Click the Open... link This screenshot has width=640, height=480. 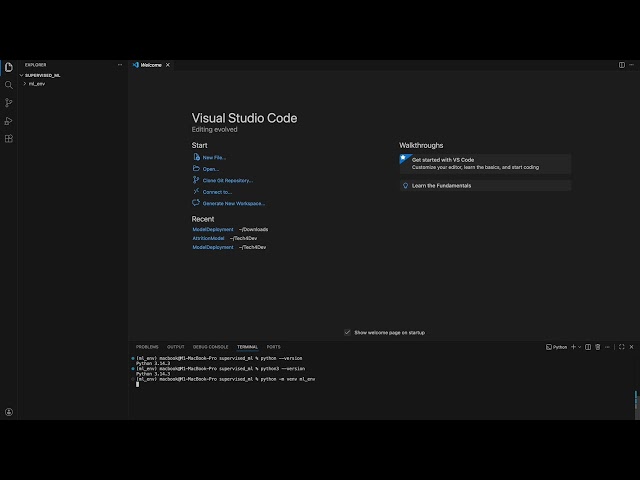[211, 169]
